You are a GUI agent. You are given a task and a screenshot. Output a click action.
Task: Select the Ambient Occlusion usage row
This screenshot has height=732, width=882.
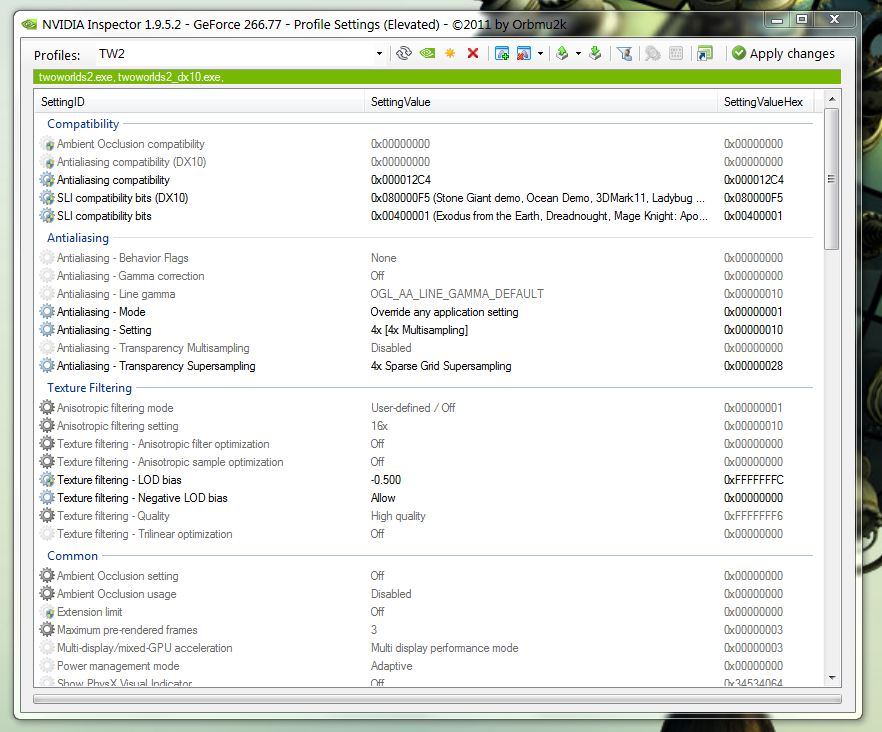pos(425,594)
